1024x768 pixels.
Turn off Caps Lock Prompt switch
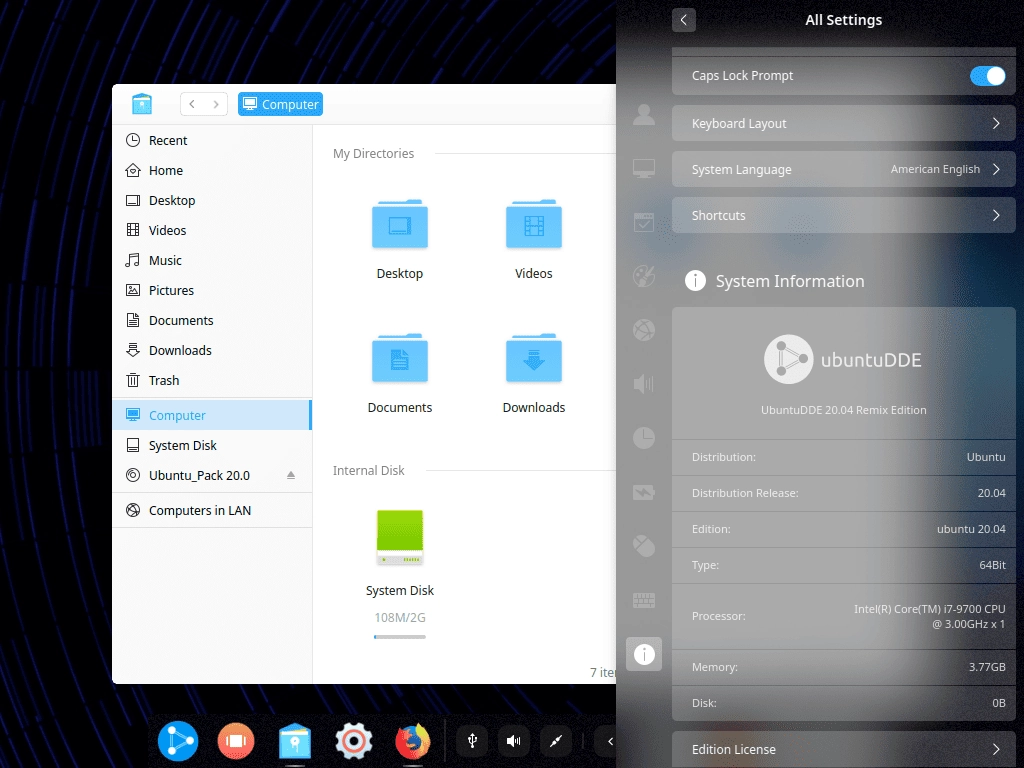[x=987, y=76]
